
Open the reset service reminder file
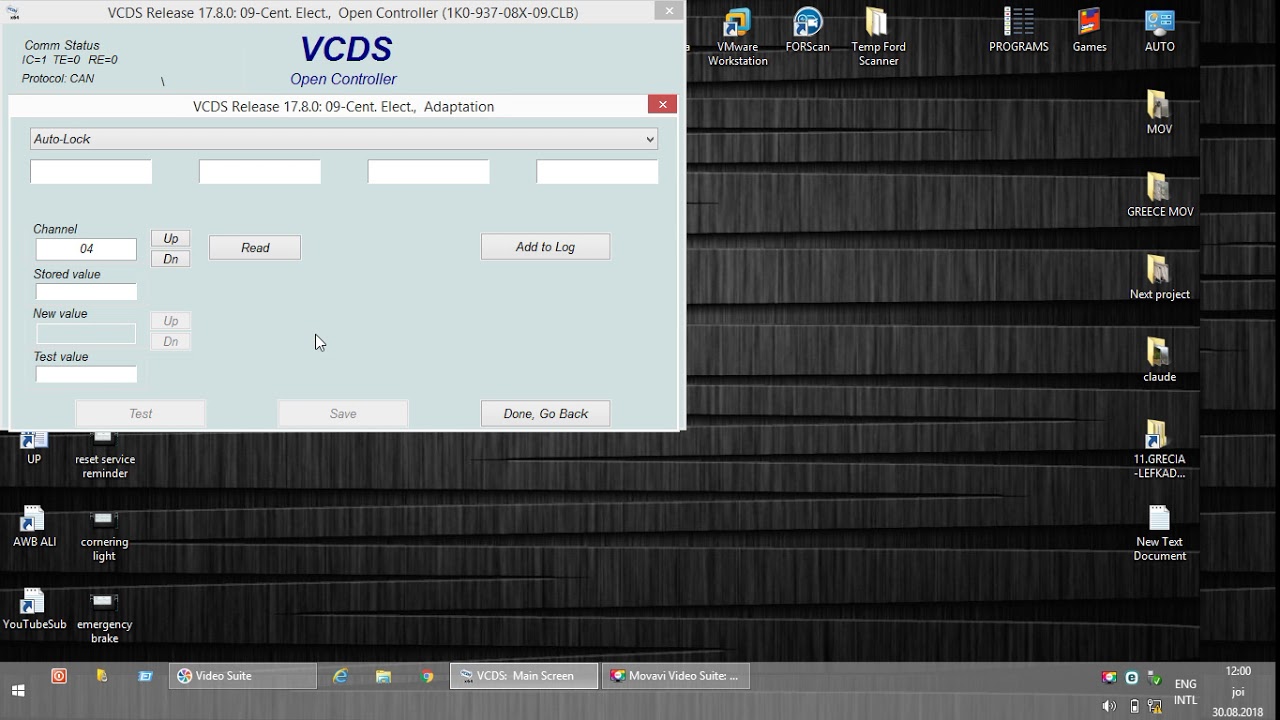click(105, 456)
